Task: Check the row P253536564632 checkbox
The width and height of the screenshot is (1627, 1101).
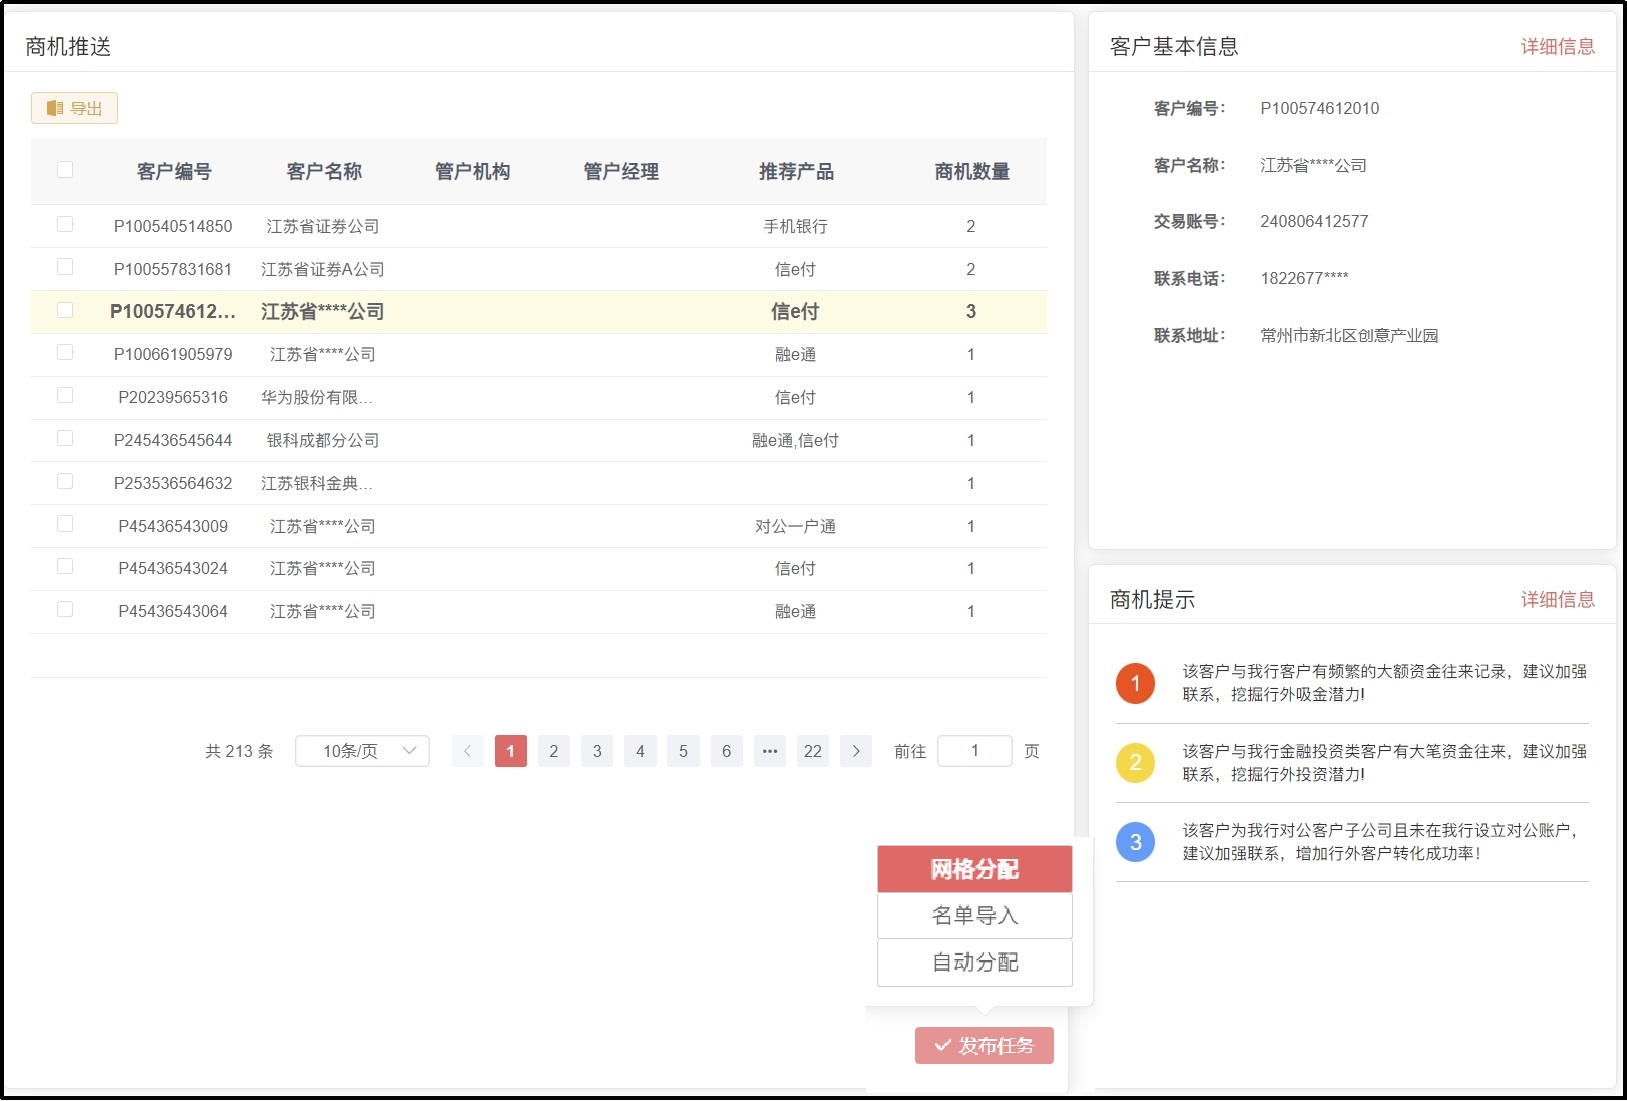Action: pyautogui.click(x=65, y=481)
